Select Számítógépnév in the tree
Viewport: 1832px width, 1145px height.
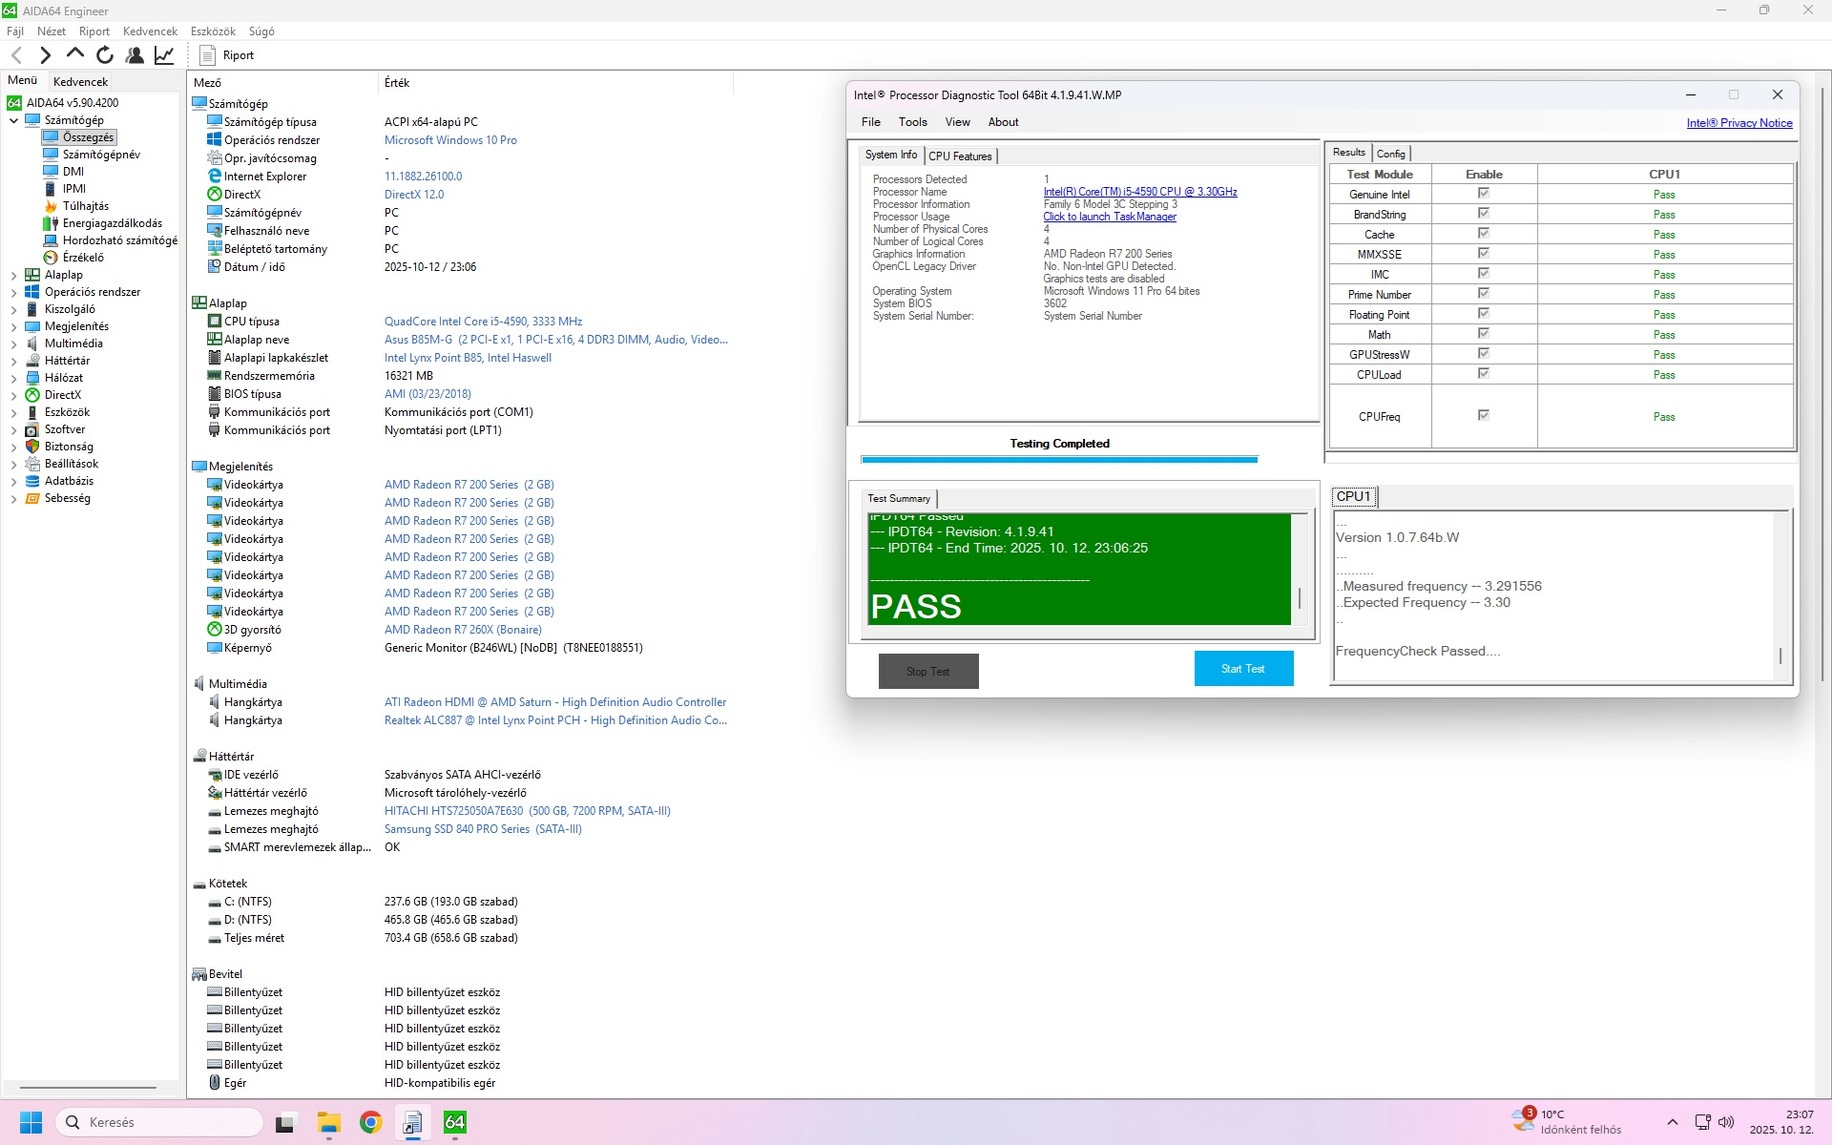[101, 154]
